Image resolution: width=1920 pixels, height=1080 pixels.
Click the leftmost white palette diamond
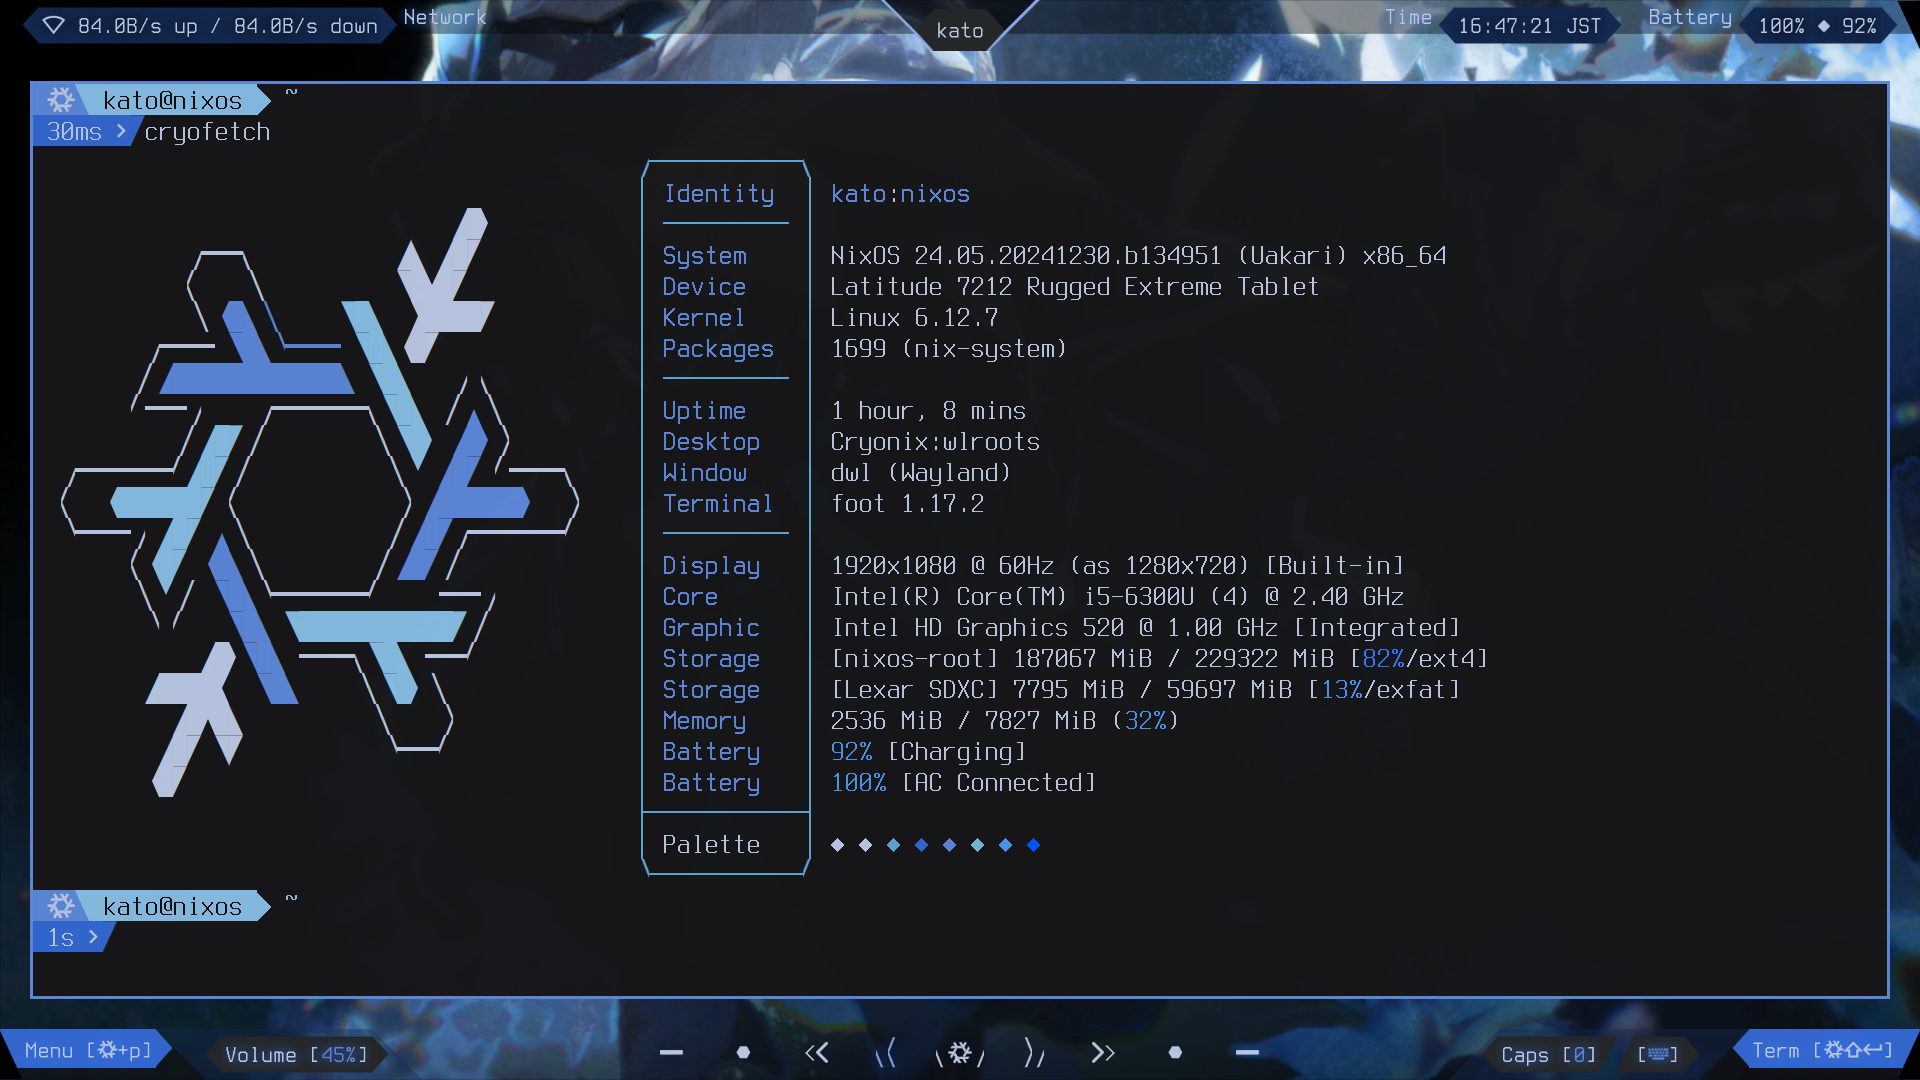837,845
